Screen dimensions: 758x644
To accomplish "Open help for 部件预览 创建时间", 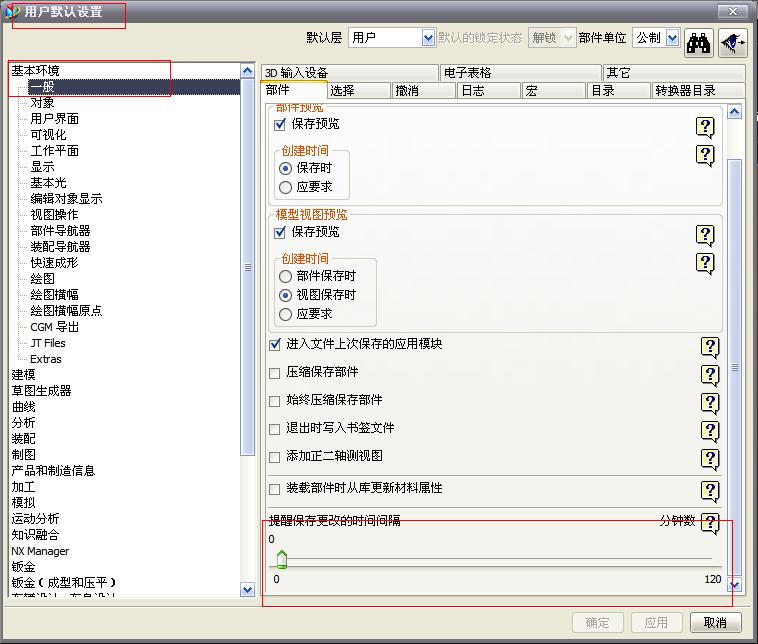I will (x=705, y=156).
